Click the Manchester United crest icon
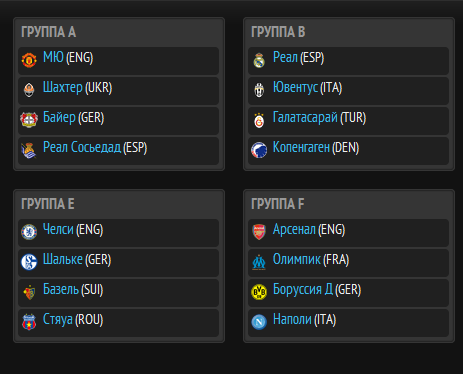This screenshot has width=463, height=374. coord(29,60)
